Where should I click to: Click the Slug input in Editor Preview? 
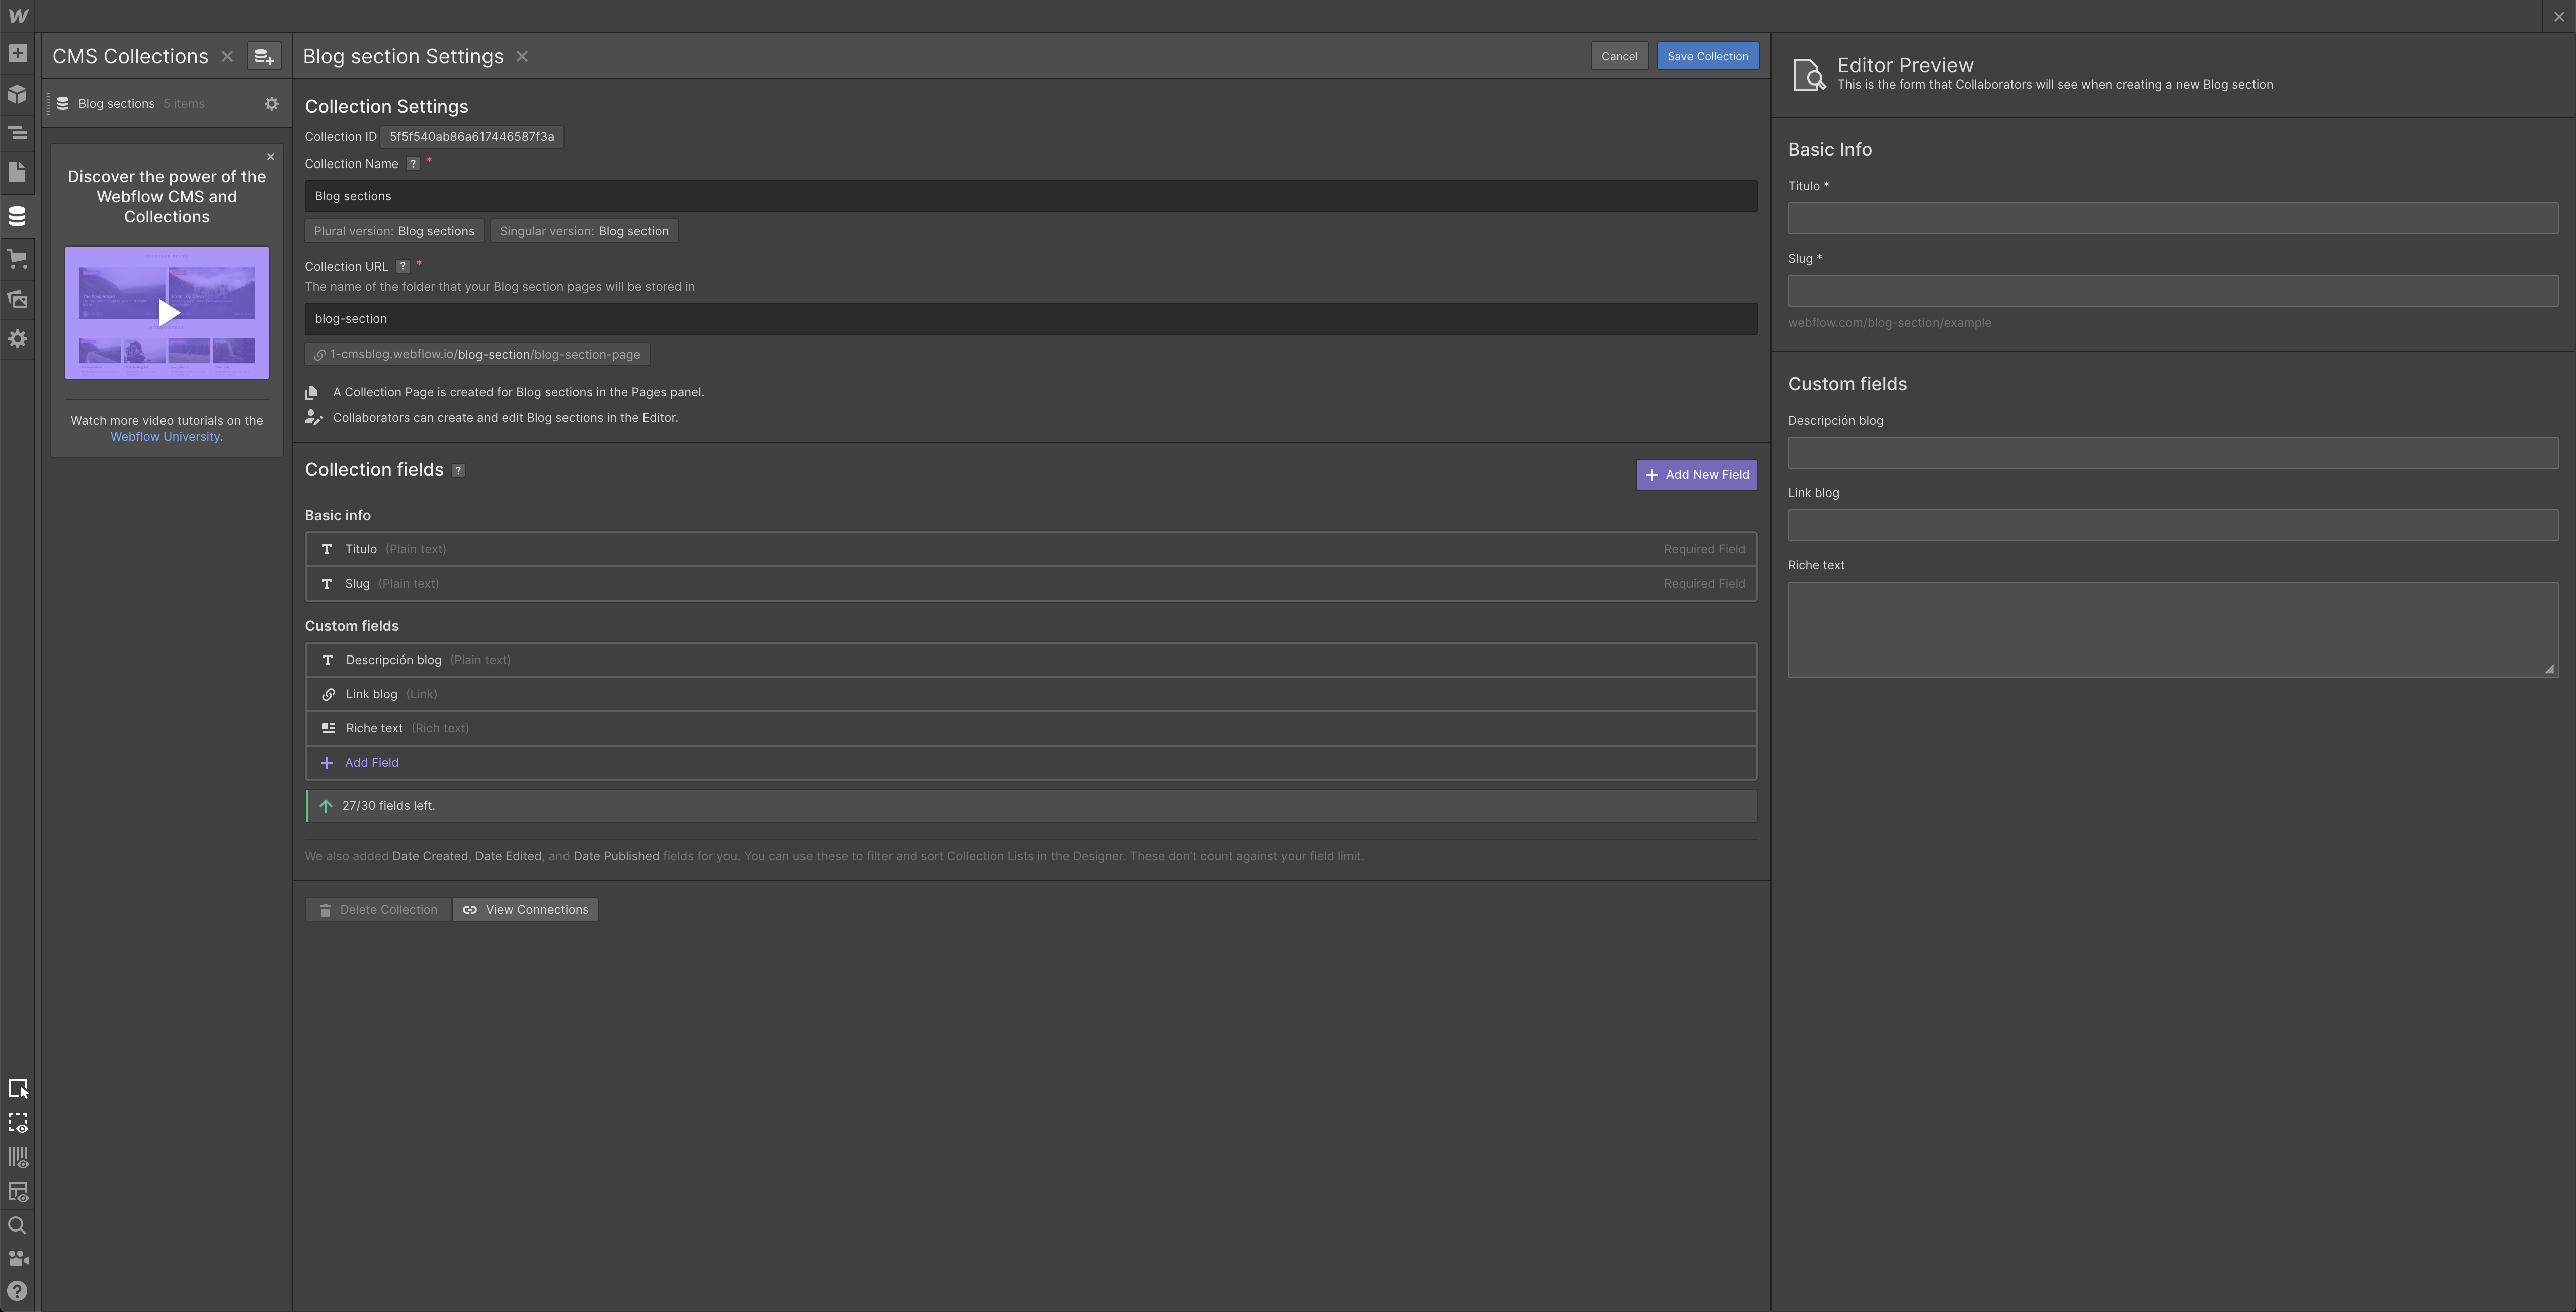coord(2173,291)
